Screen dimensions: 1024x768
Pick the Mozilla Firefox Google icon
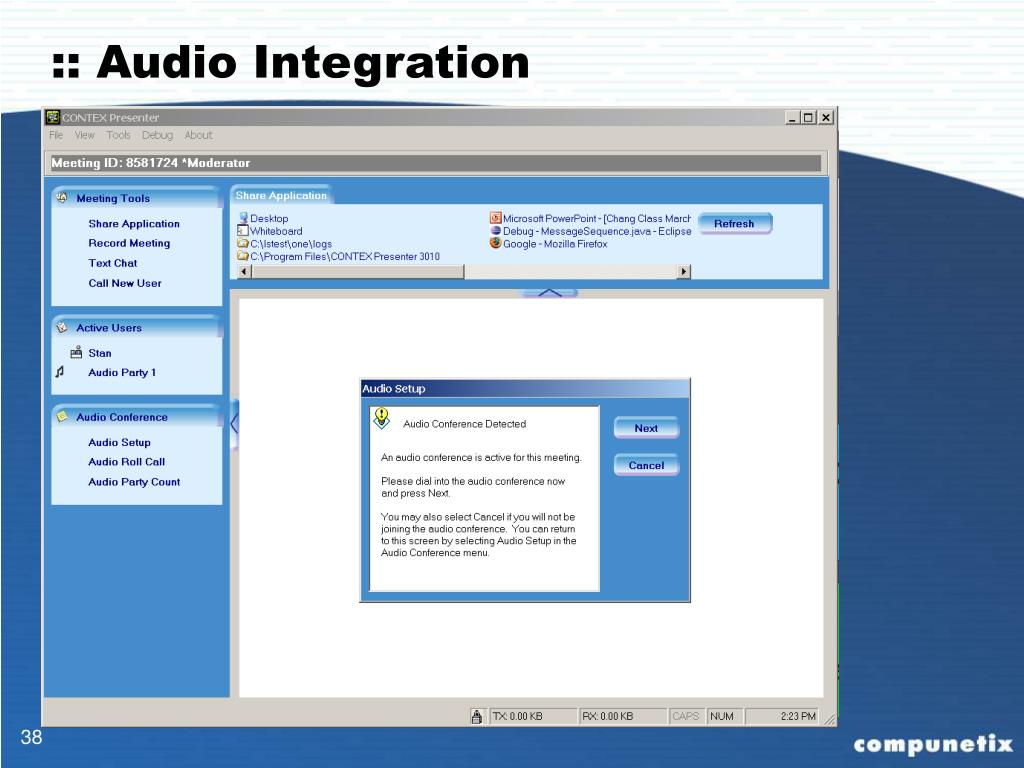[496, 243]
